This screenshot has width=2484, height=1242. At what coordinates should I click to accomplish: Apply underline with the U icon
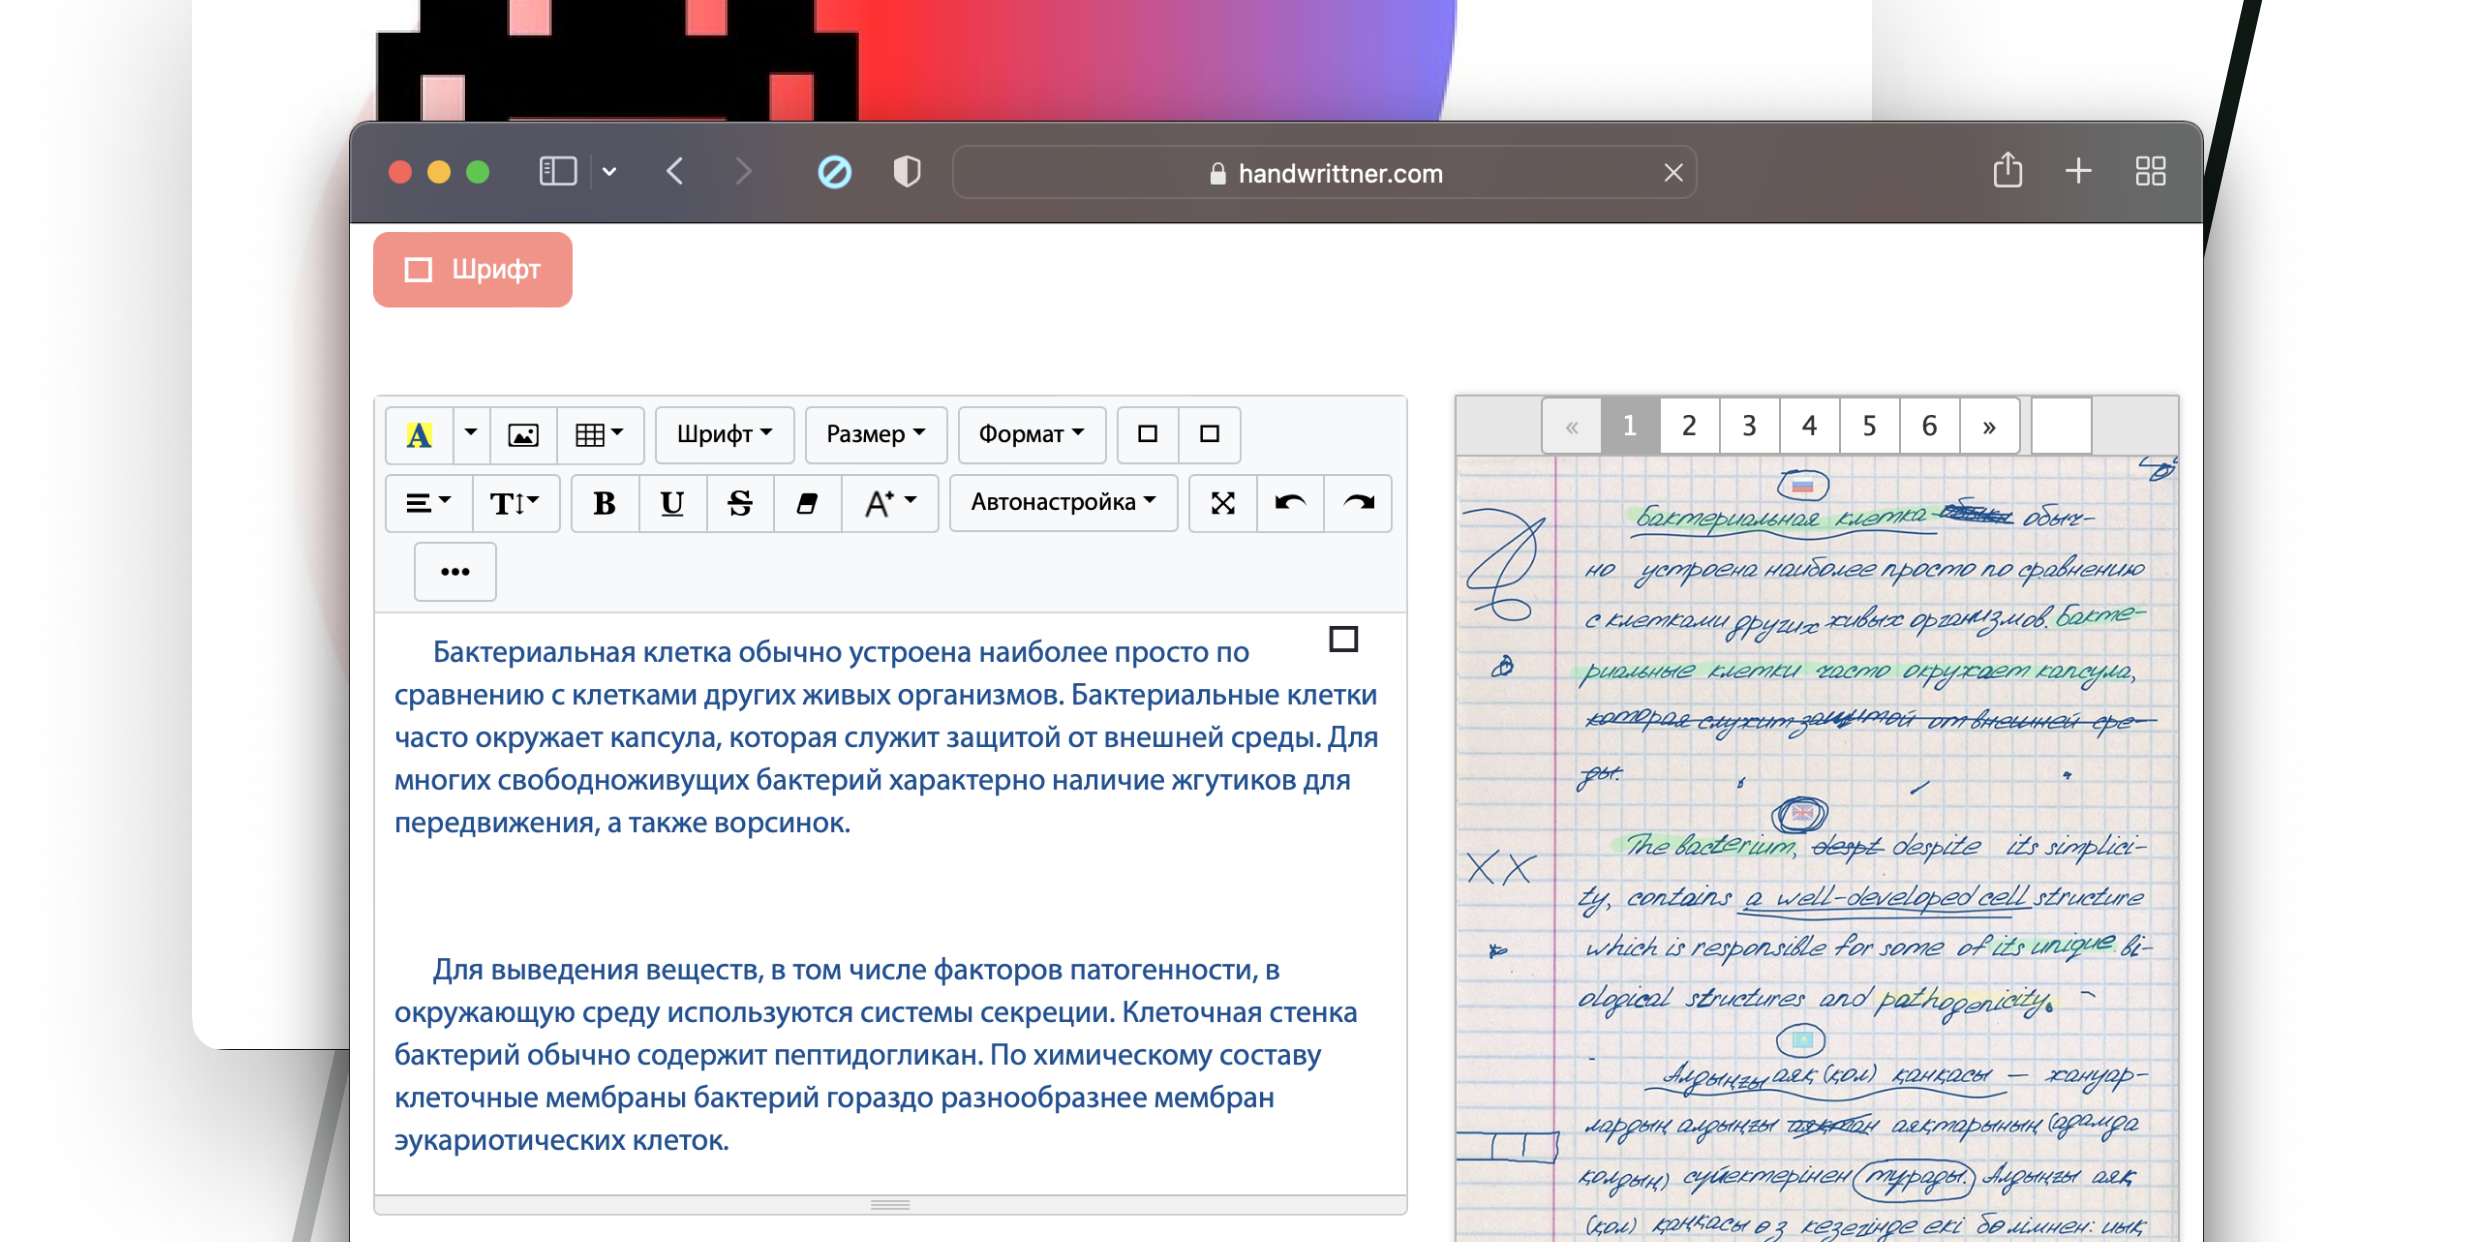[672, 503]
